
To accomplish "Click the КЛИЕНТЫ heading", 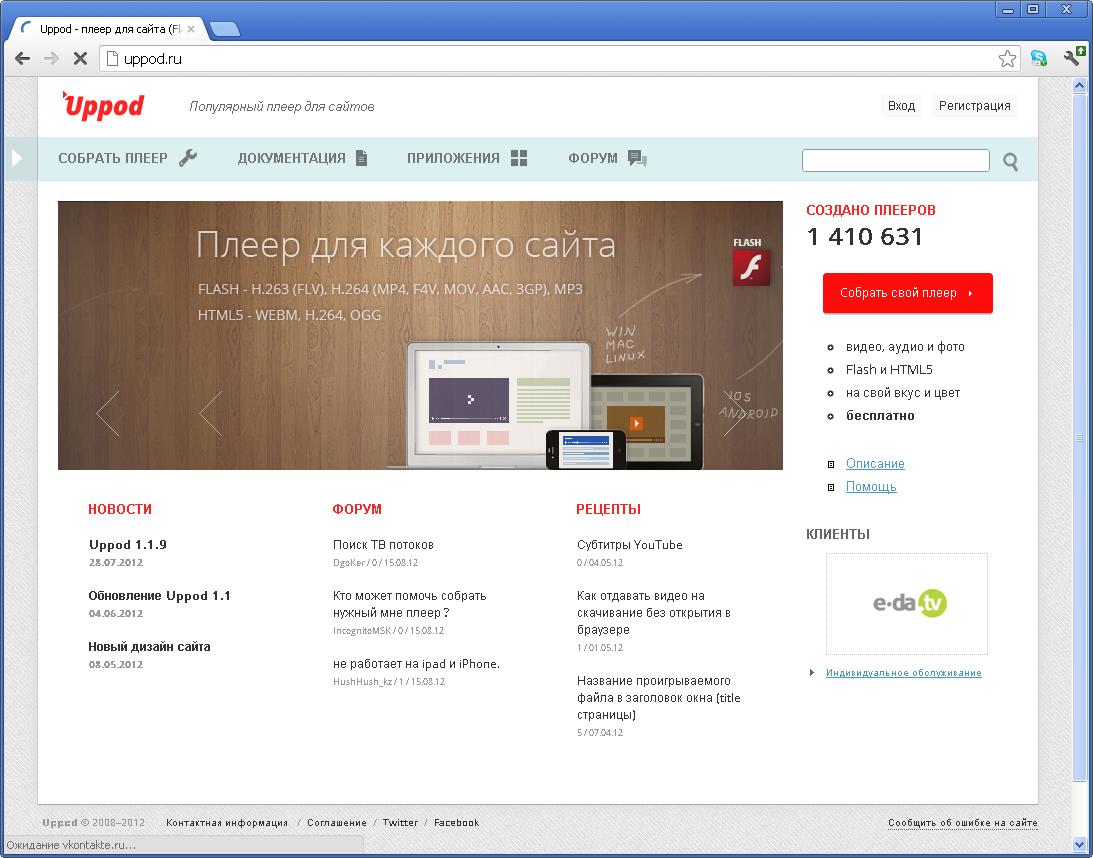I will pyautogui.click(x=838, y=535).
